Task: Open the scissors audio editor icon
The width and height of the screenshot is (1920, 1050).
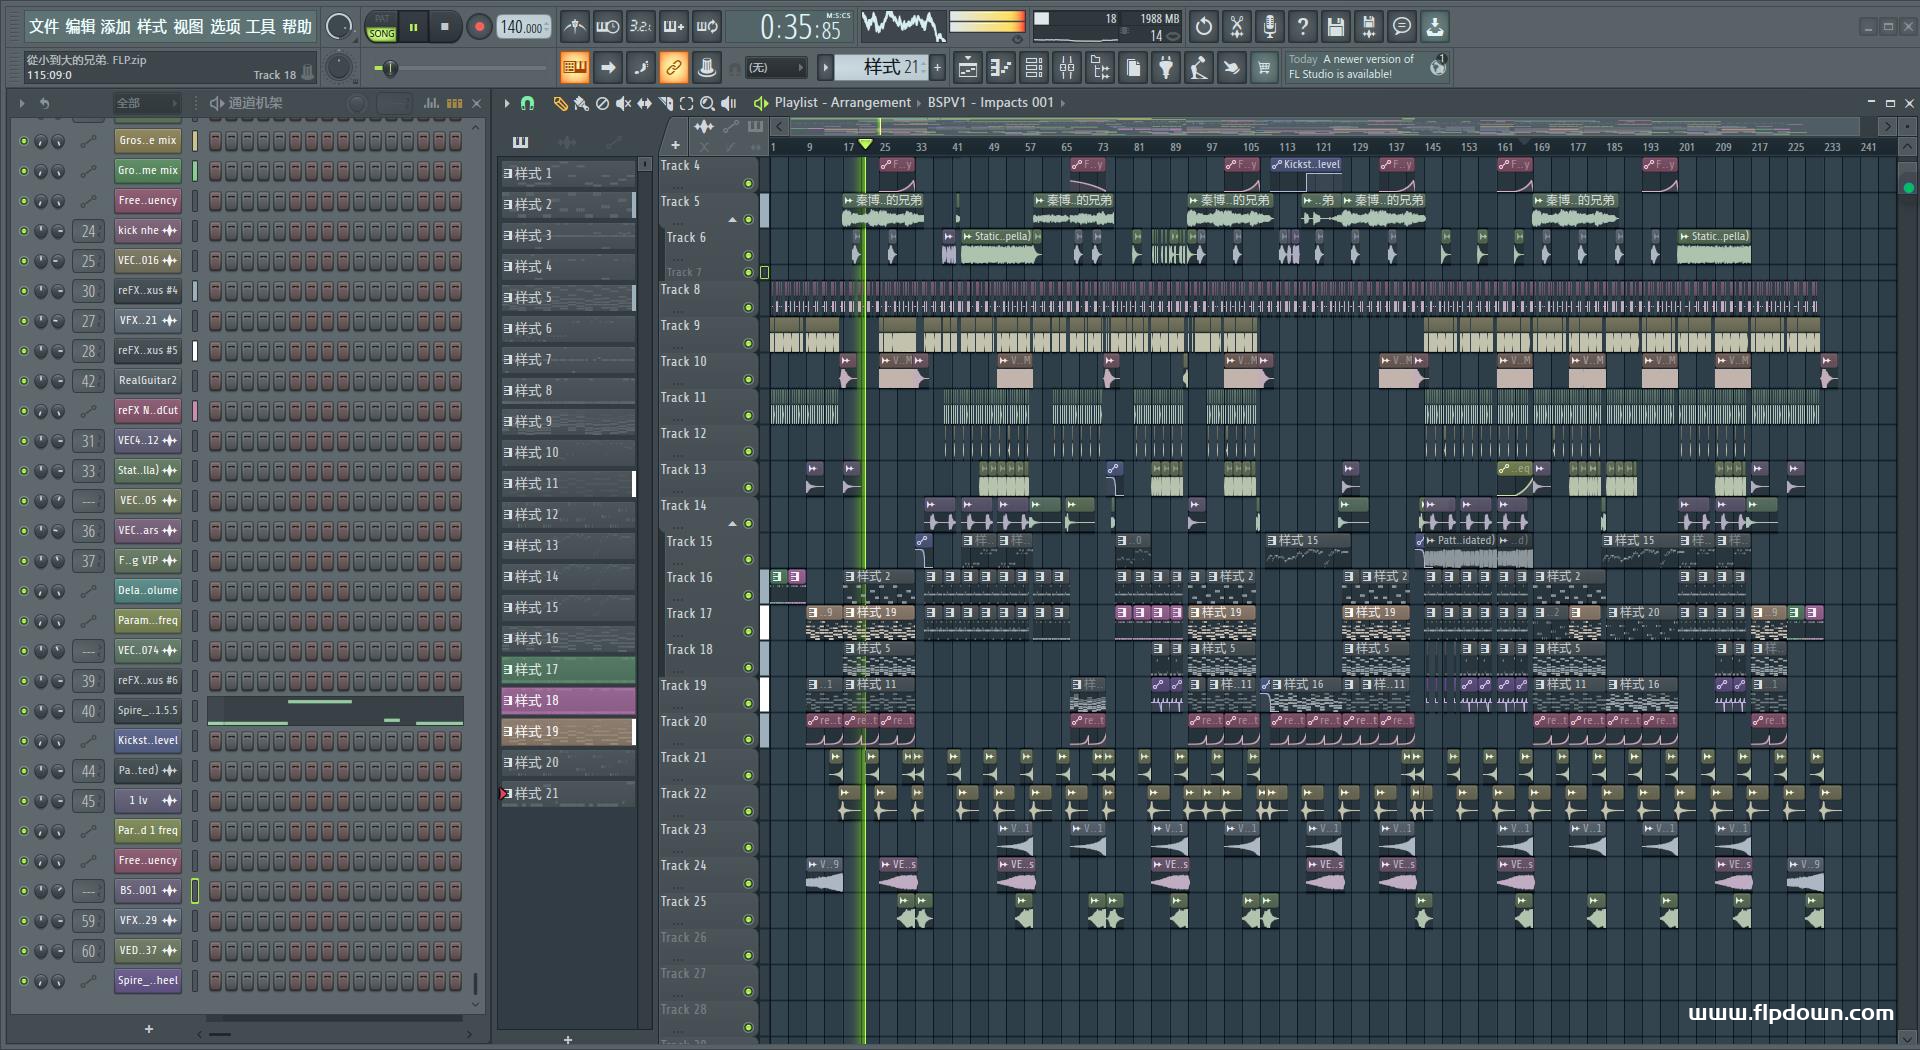Action: [1237, 27]
